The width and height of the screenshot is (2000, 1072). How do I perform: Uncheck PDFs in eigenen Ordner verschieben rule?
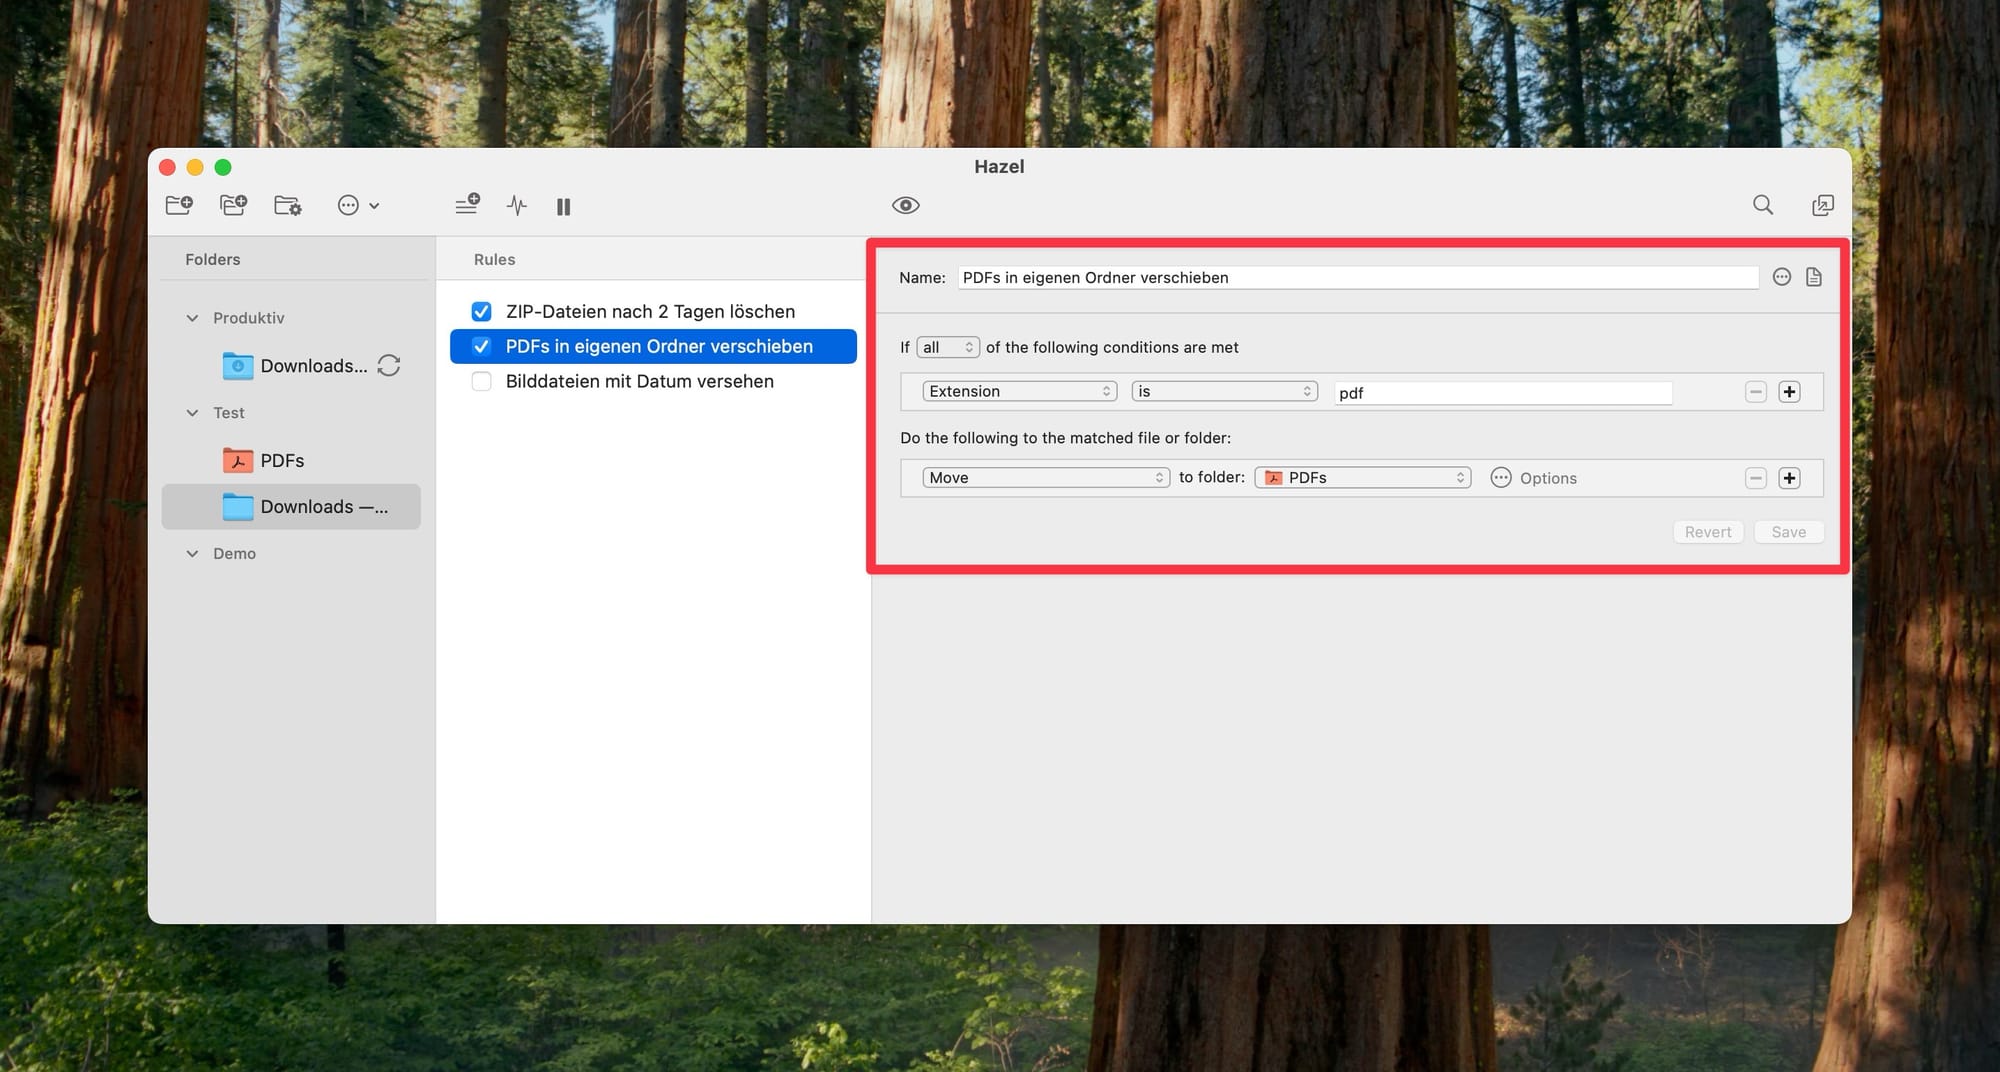pyautogui.click(x=481, y=346)
